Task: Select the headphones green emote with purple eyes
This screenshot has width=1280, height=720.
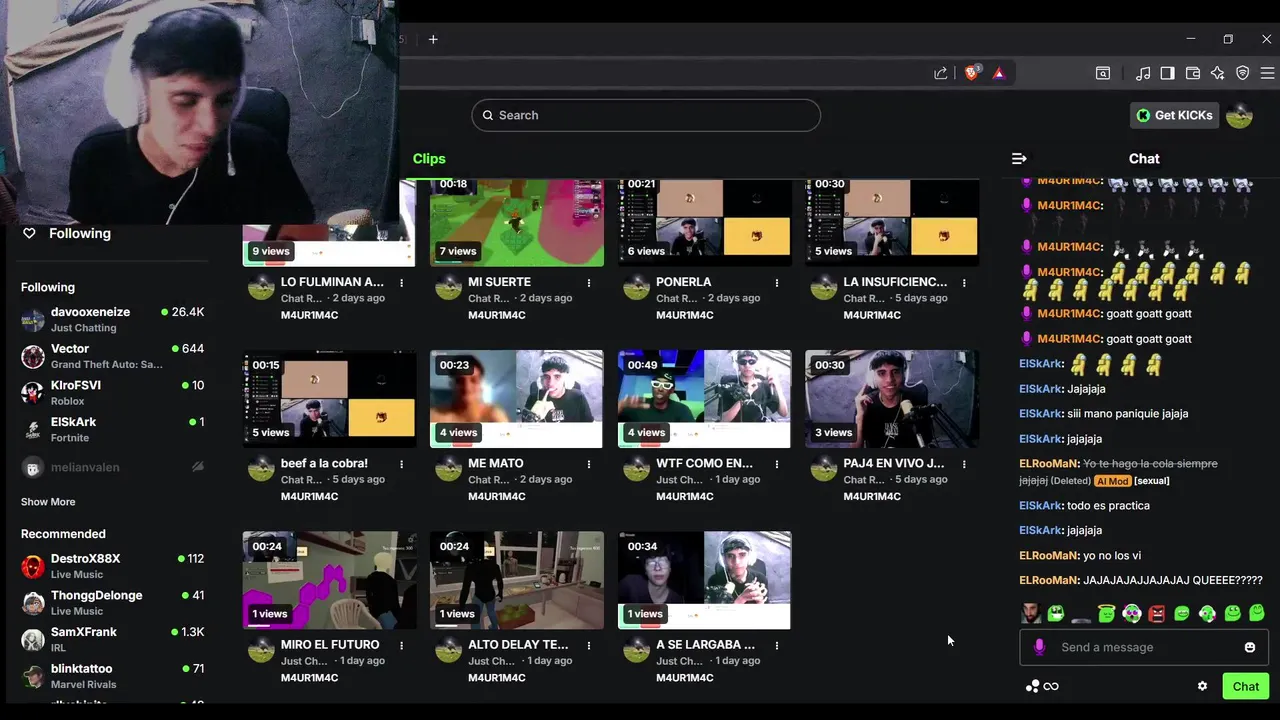Action: 1132,613
